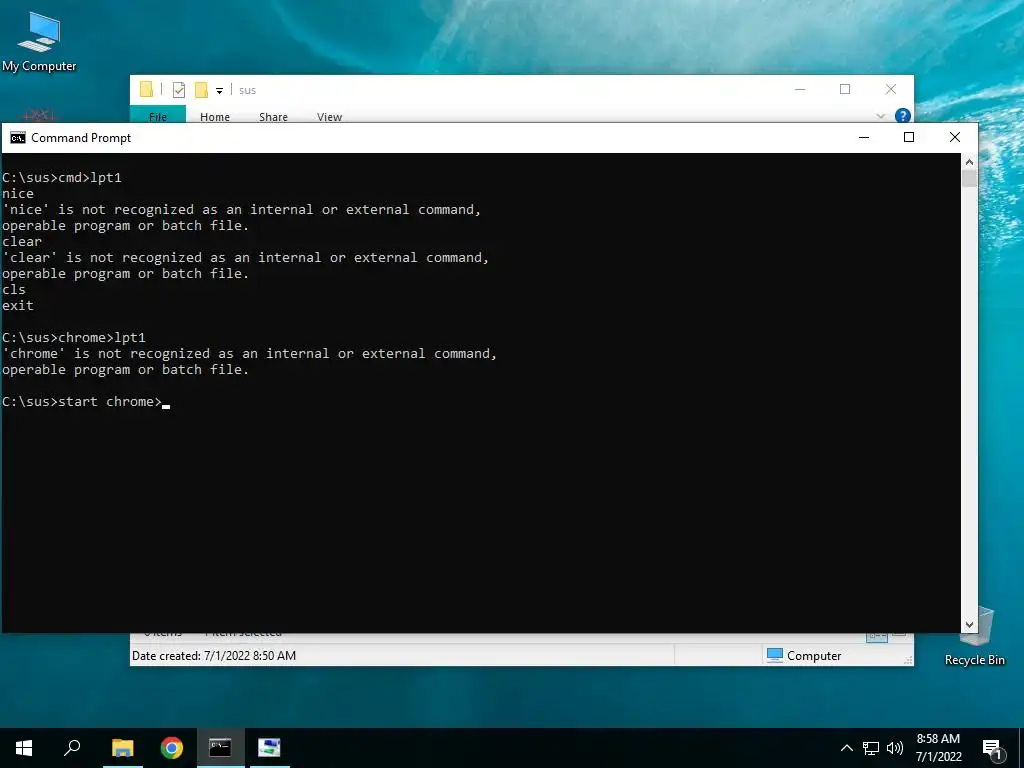Minimize the Command Prompt window

click(864, 137)
